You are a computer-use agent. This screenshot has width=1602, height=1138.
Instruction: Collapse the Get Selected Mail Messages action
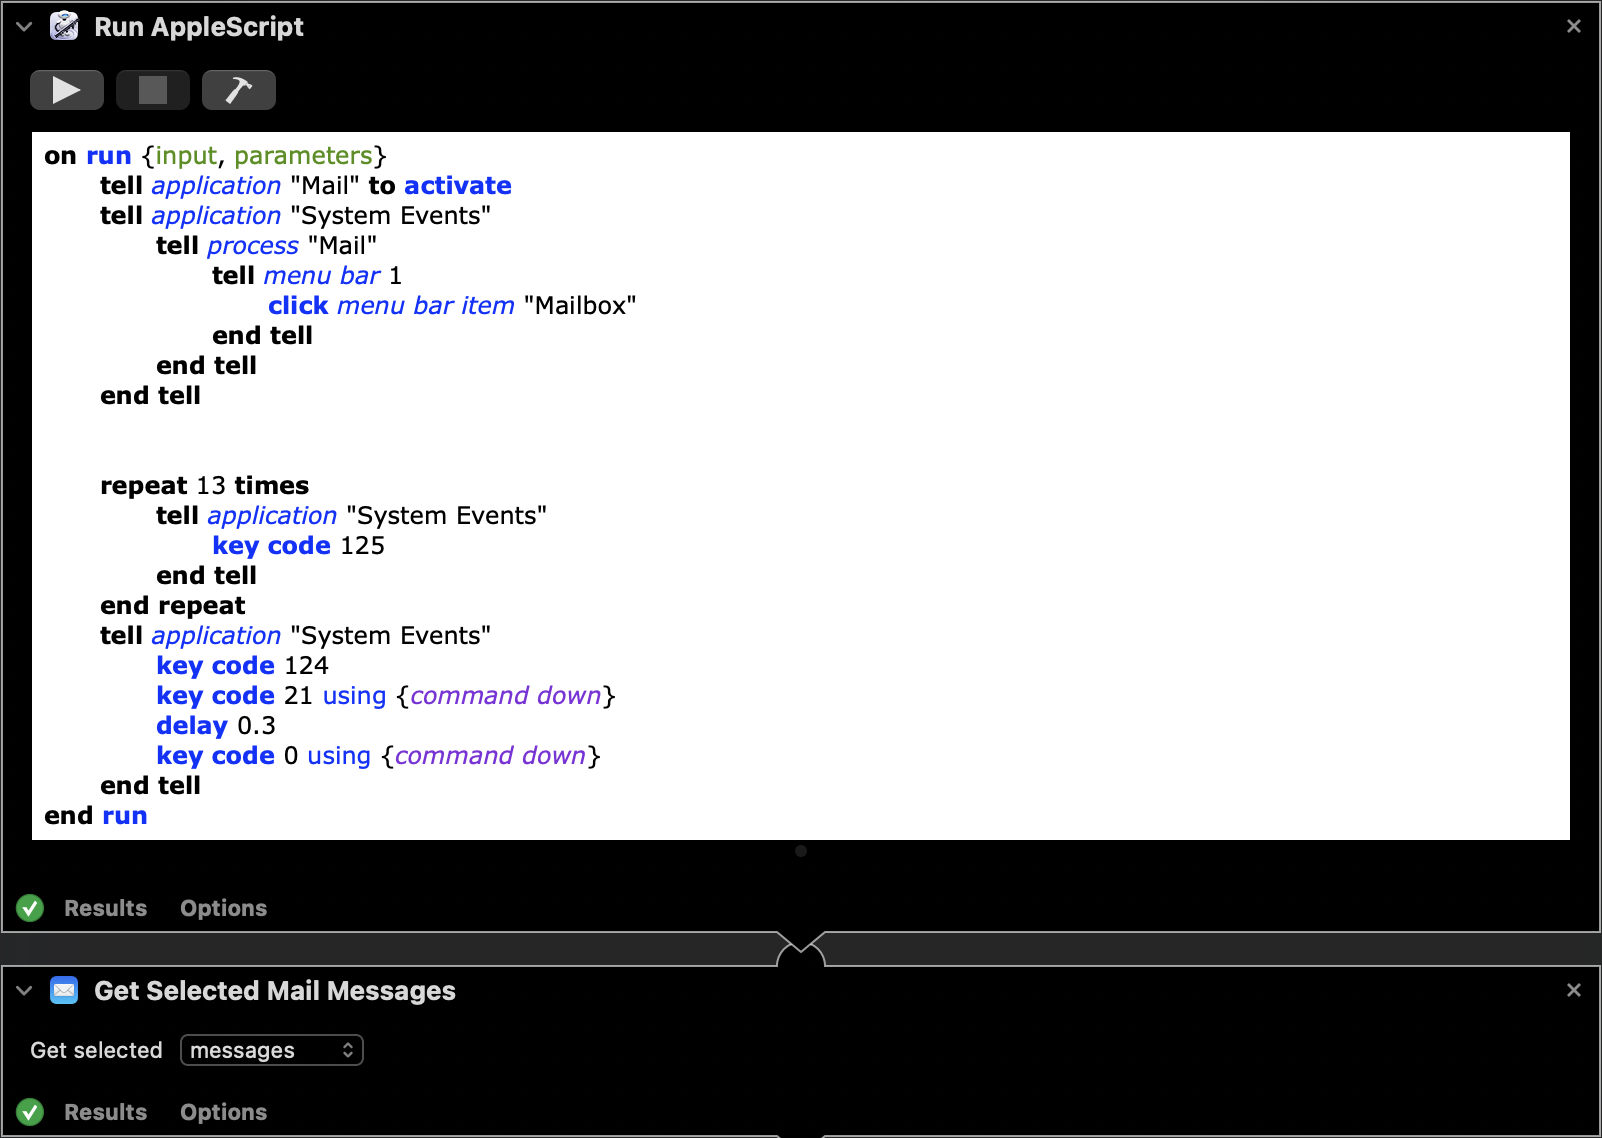pyautogui.click(x=22, y=991)
